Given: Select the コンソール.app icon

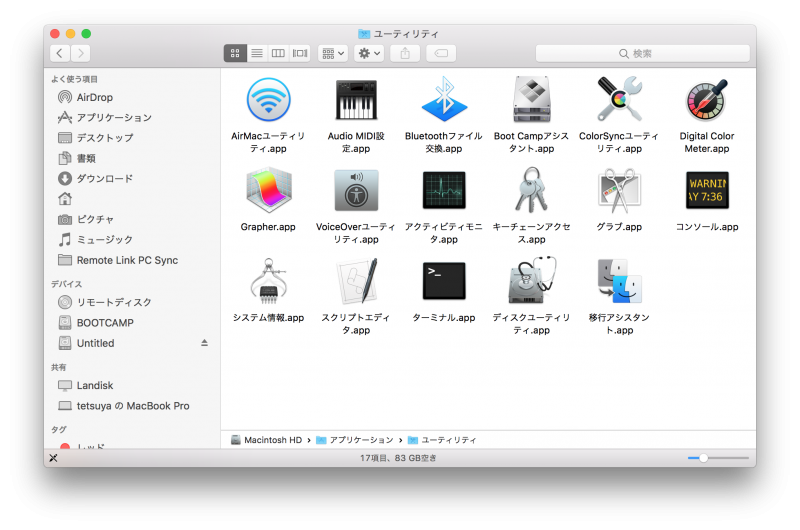Looking at the screenshot, I should [706, 190].
